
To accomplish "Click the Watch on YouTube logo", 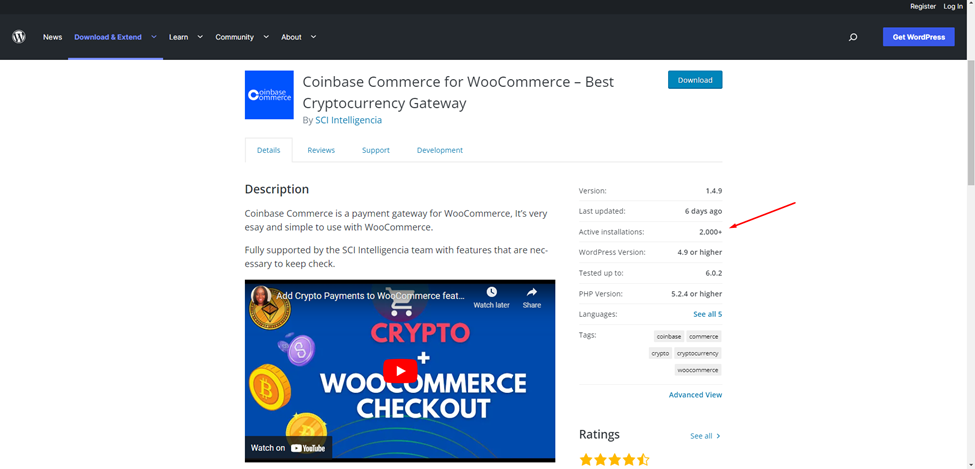I will 288,448.
